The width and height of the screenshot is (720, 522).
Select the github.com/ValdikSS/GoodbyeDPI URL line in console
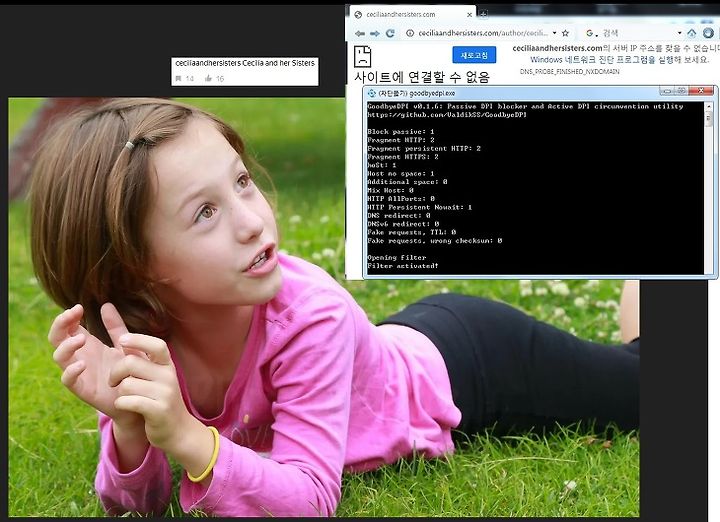(447, 115)
